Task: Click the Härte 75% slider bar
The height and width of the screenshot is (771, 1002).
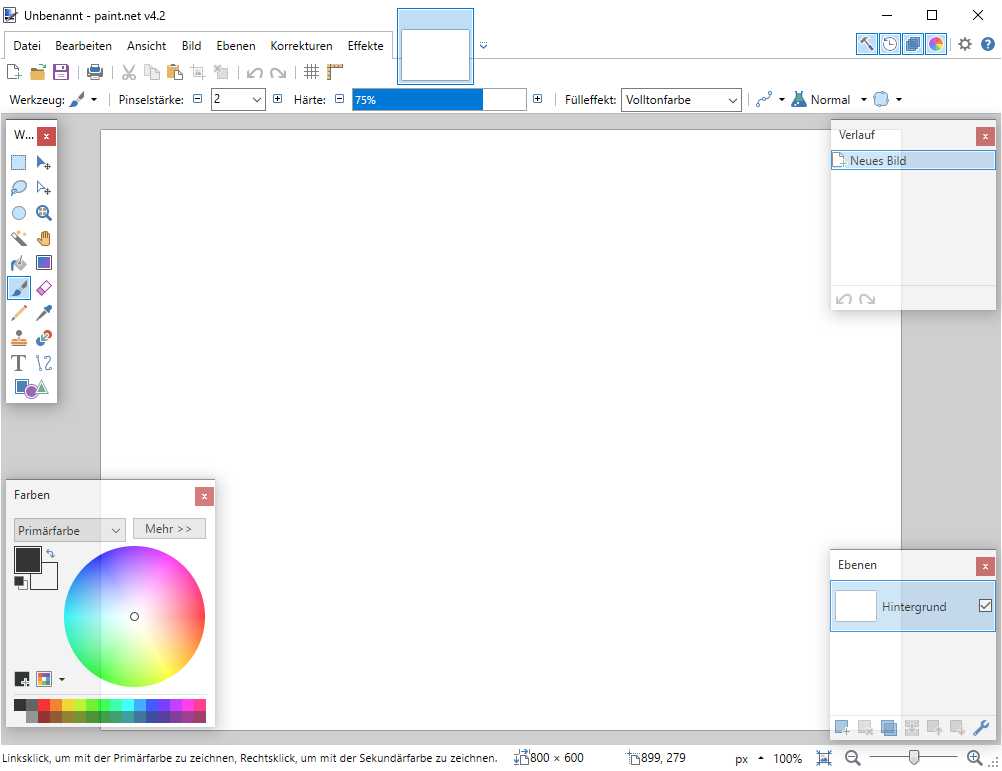Action: (439, 100)
